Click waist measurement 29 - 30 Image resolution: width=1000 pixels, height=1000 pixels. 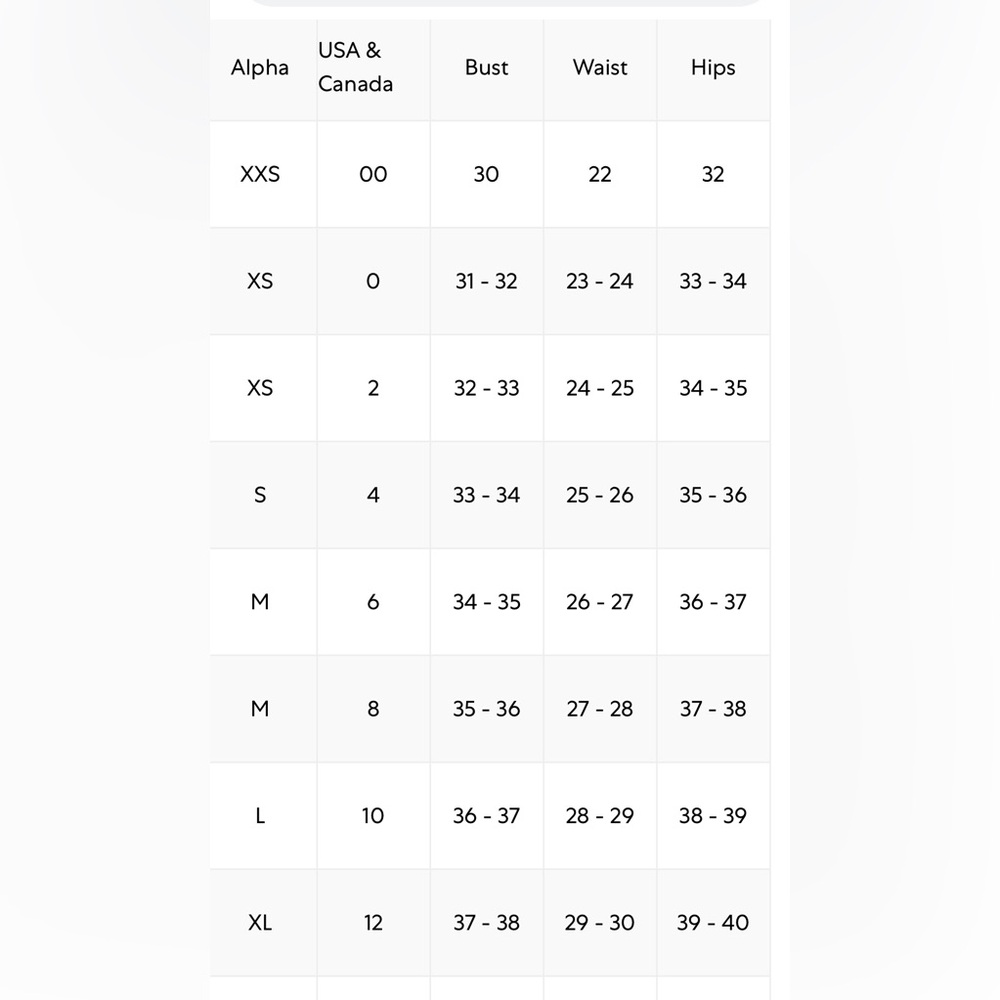pyautogui.click(x=599, y=922)
